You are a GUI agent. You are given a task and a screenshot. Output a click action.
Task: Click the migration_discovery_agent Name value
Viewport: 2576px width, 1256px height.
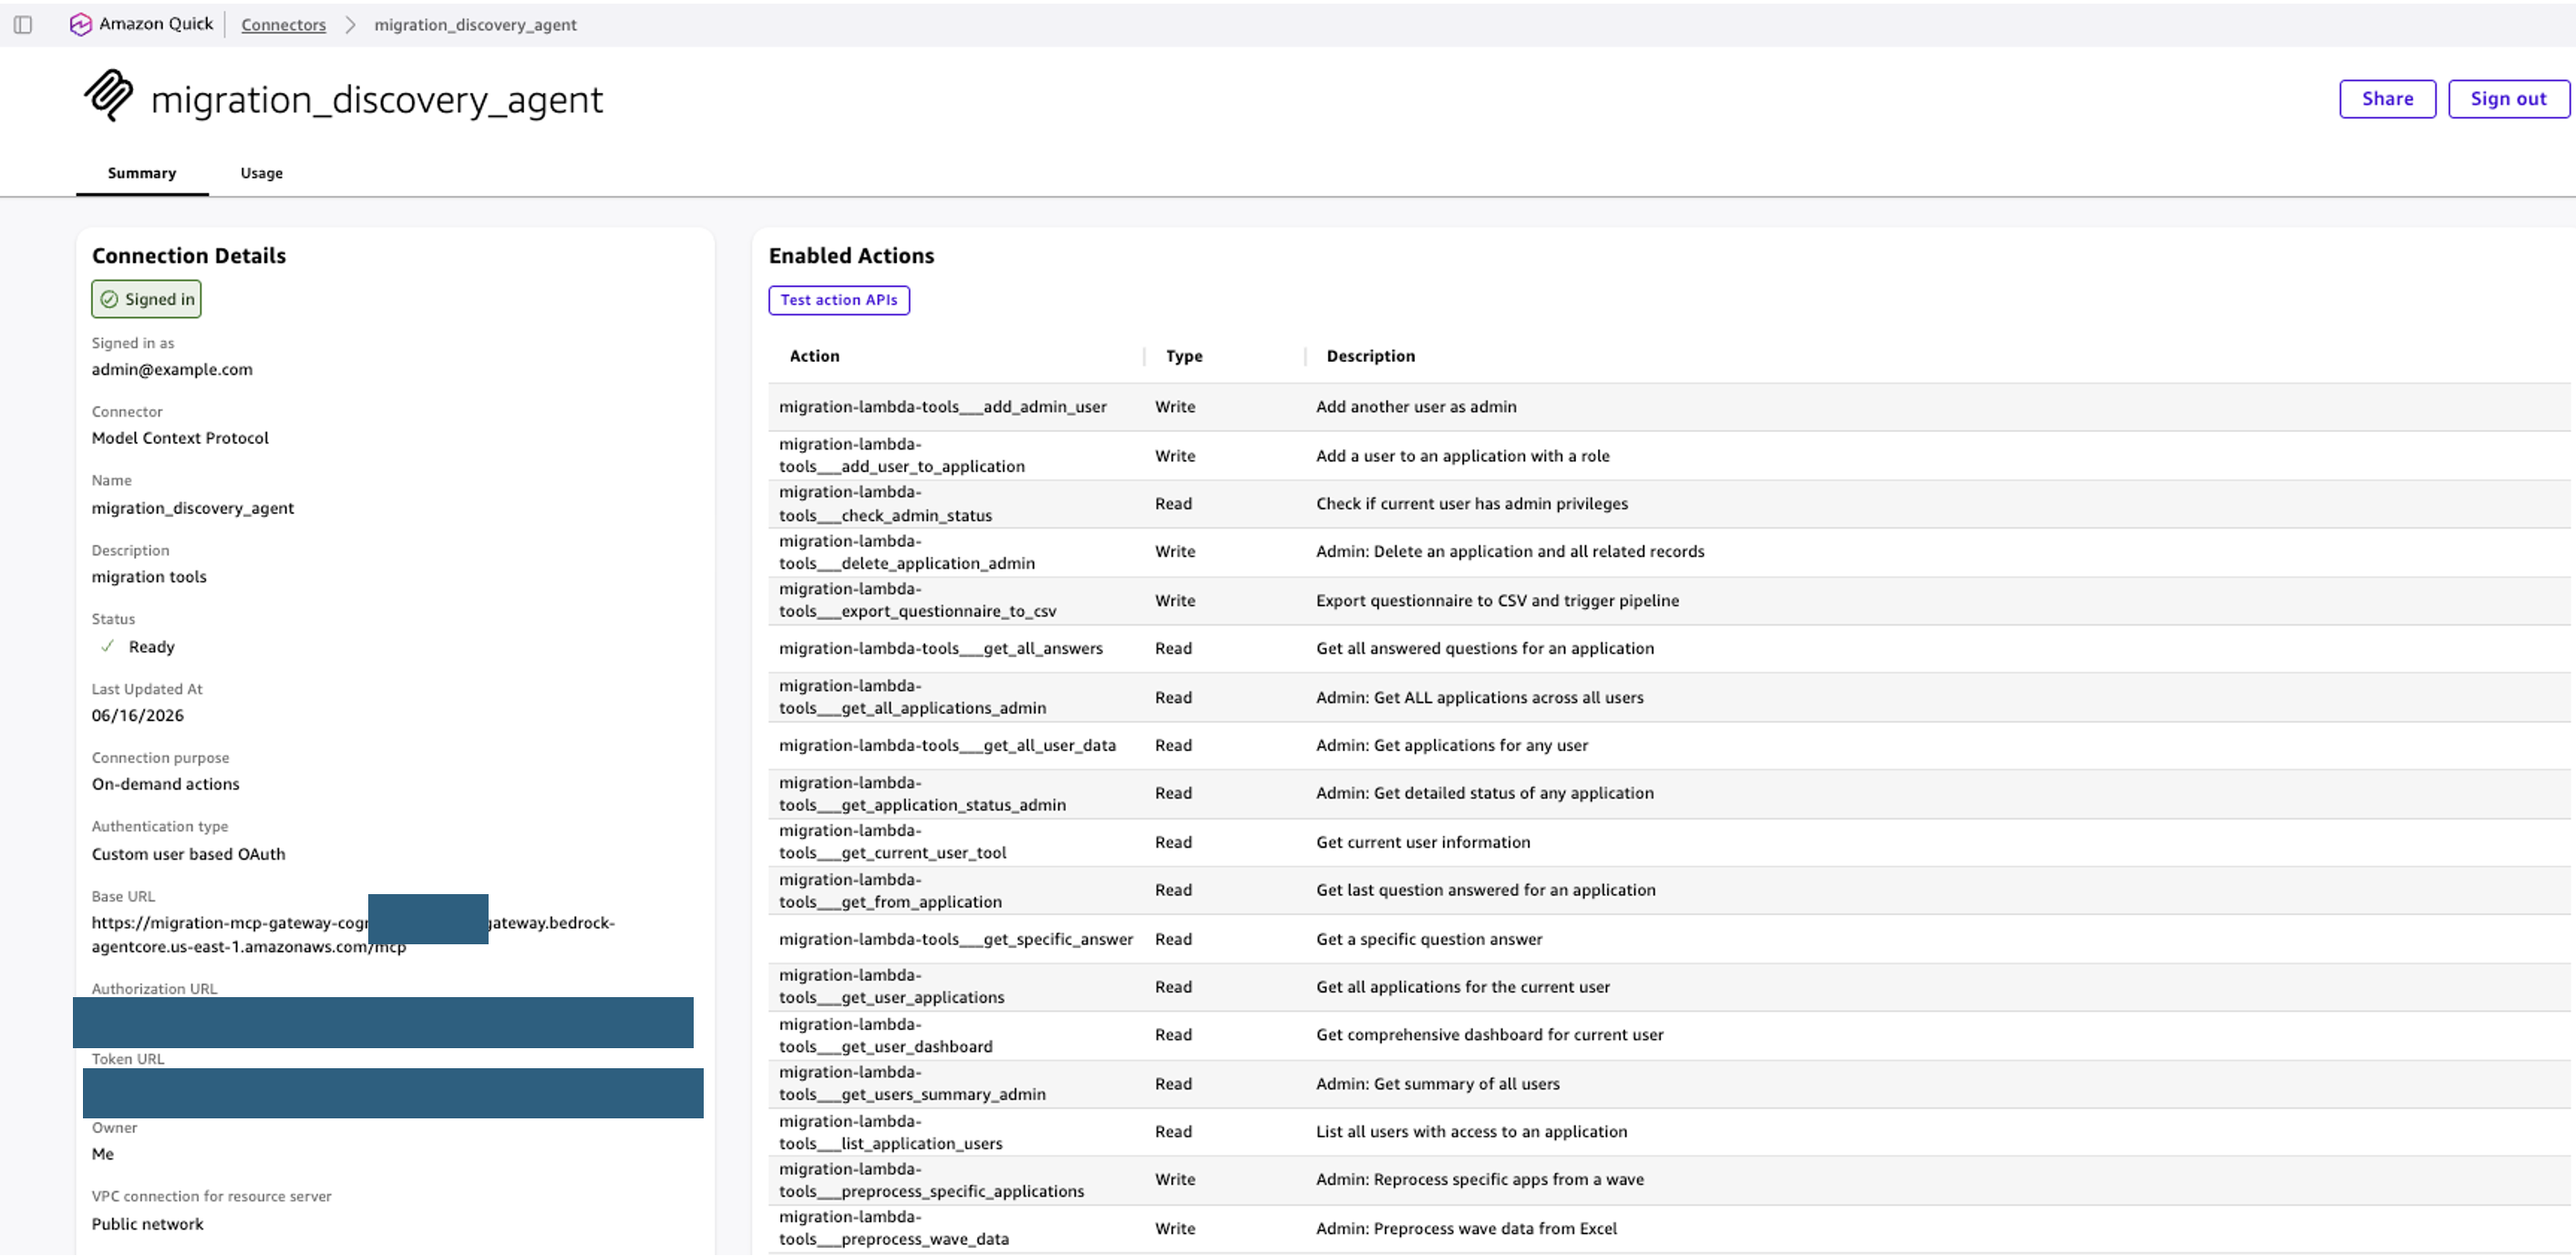[x=193, y=508]
